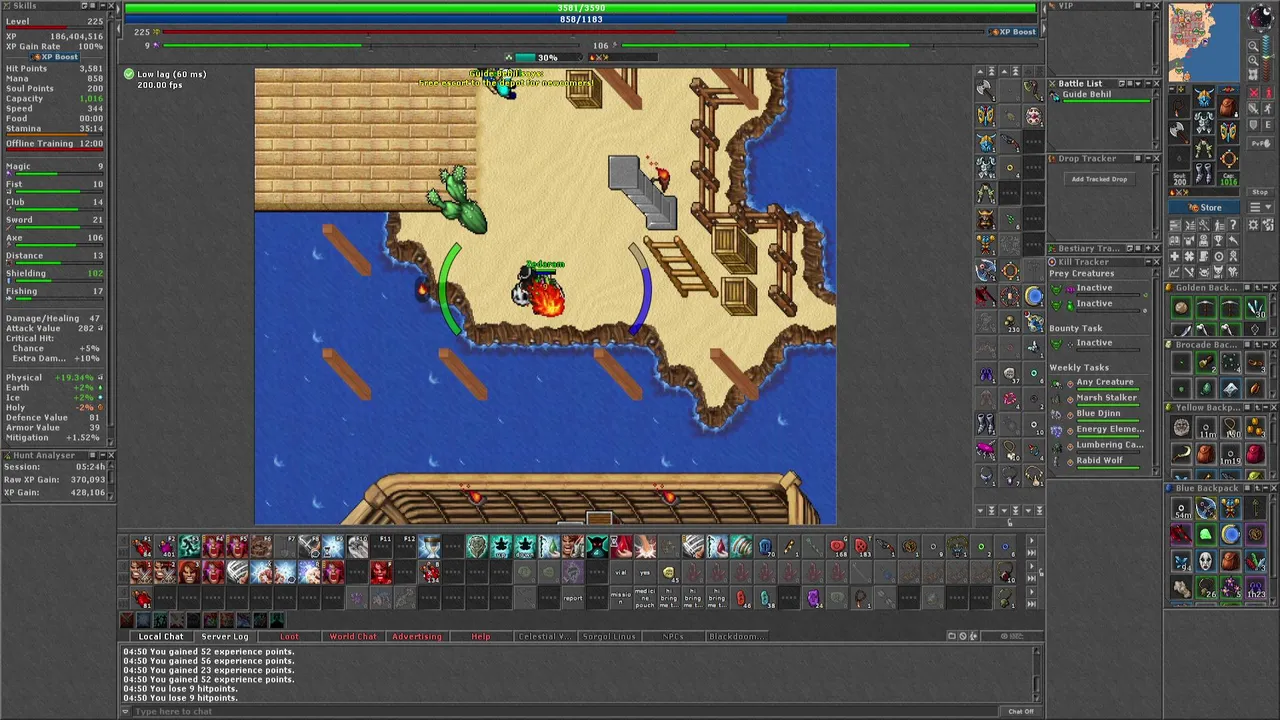The height and width of the screenshot is (720, 1280).
Task: Toggle the Chat Off button
Action: pyautogui.click(x=1021, y=711)
